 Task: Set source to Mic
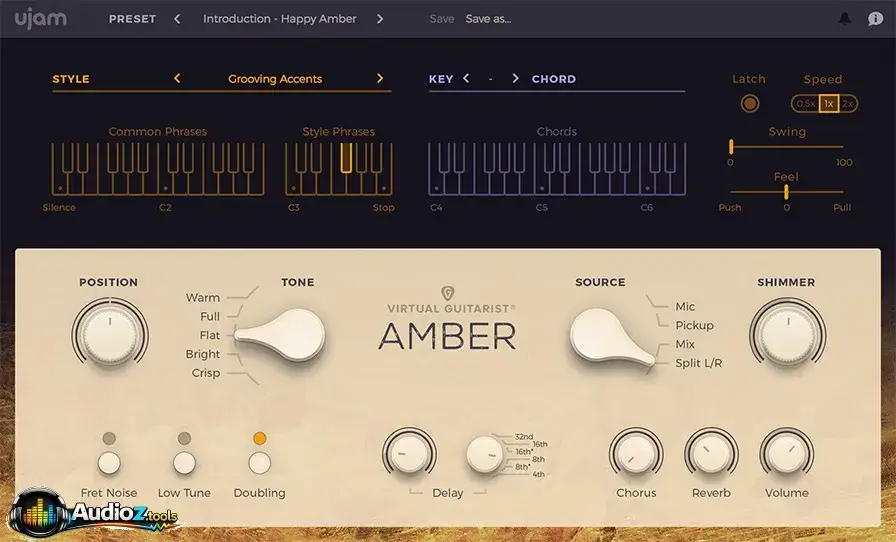[685, 306]
